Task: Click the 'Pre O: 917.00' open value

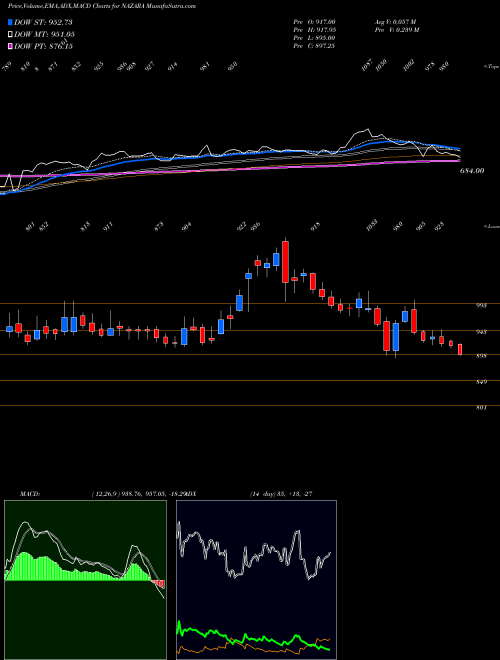Action: coord(314,22)
